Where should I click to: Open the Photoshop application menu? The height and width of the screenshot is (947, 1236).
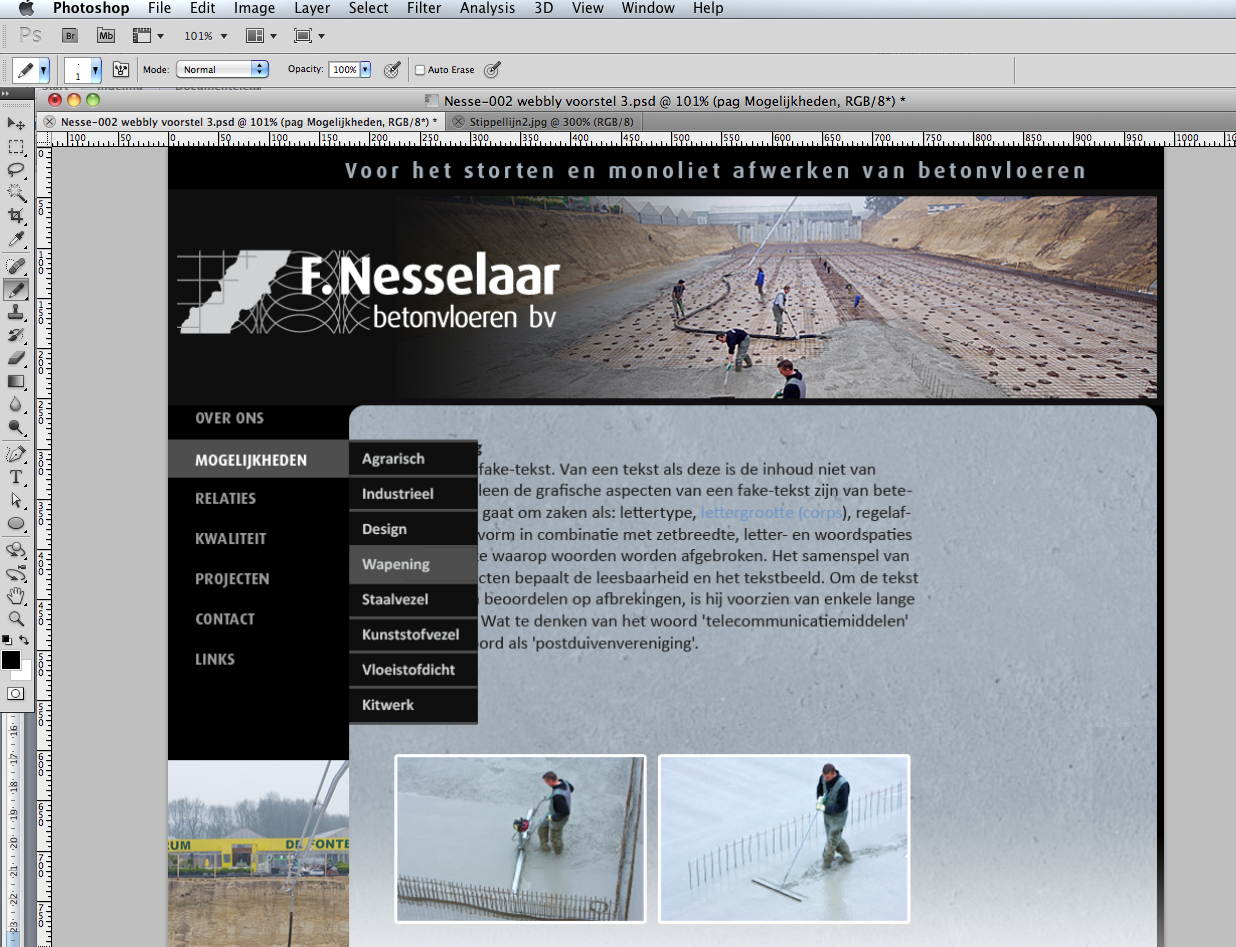pyautogui.click(x=91, y=8)
